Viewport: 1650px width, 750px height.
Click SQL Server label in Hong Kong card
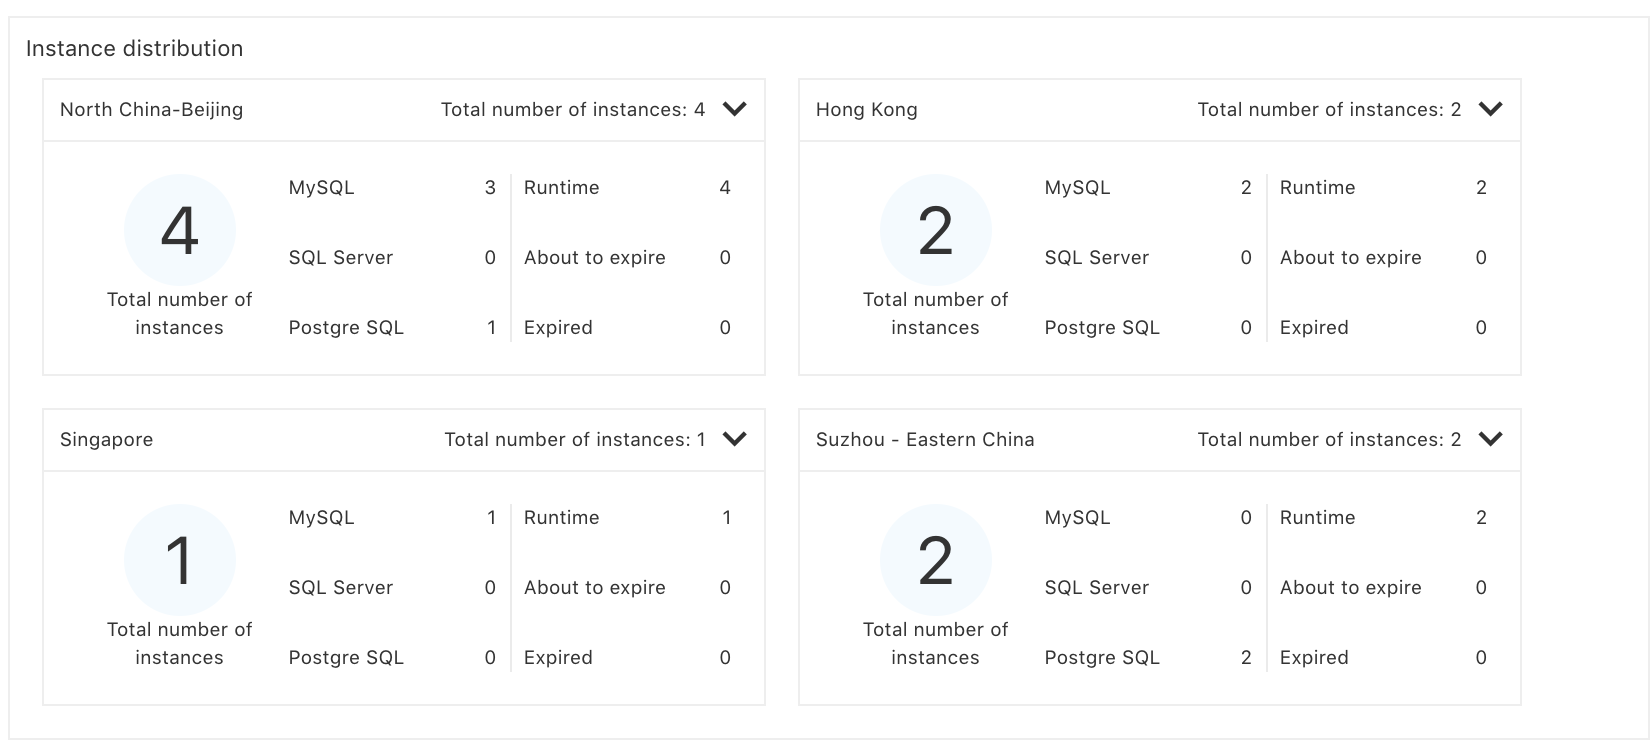1096,258
